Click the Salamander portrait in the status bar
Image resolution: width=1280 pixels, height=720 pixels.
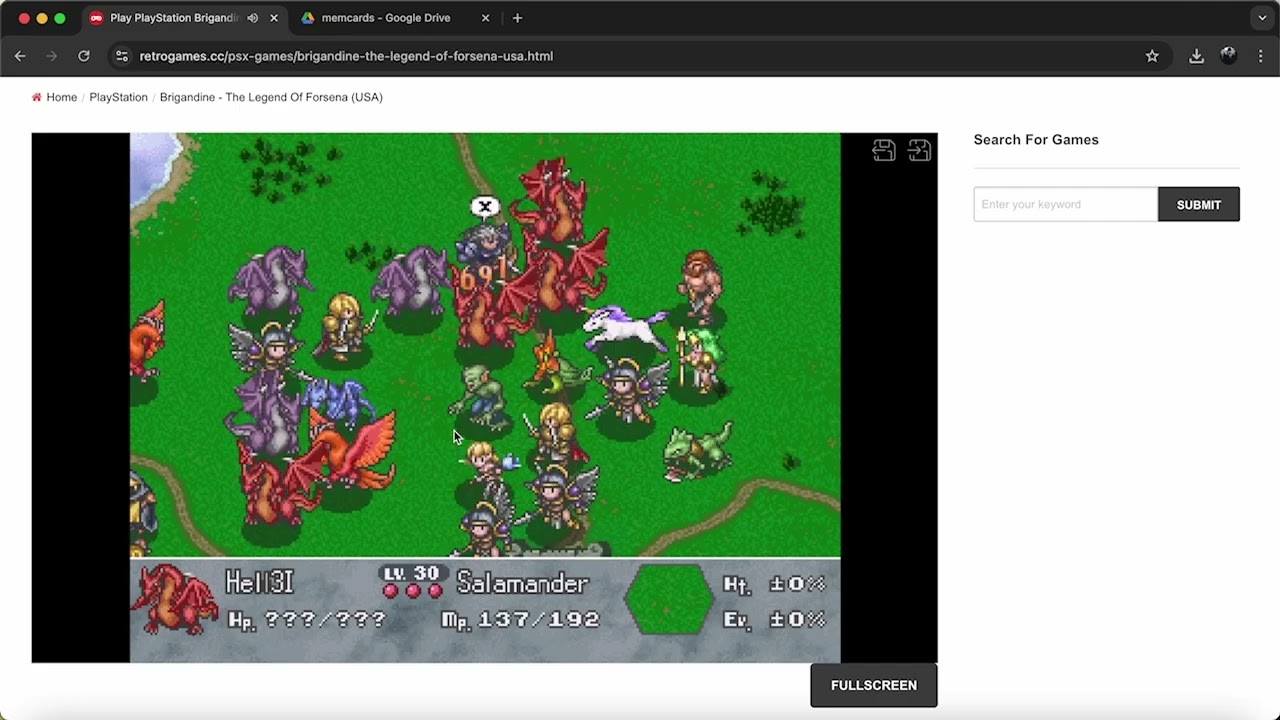pyautogui.click(x=175, y=600)
